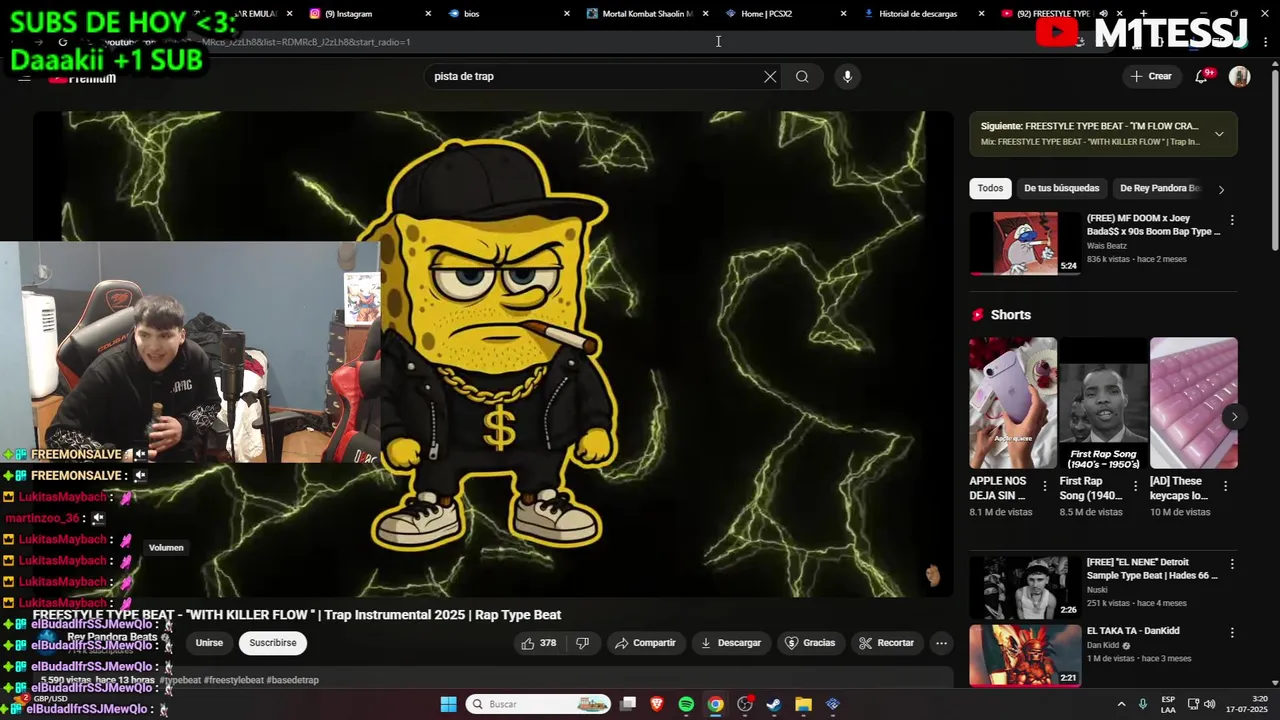1280x720 pixels.
Task: Open First Rap Song short thumbnail
Action: (x=1103, y=403)
